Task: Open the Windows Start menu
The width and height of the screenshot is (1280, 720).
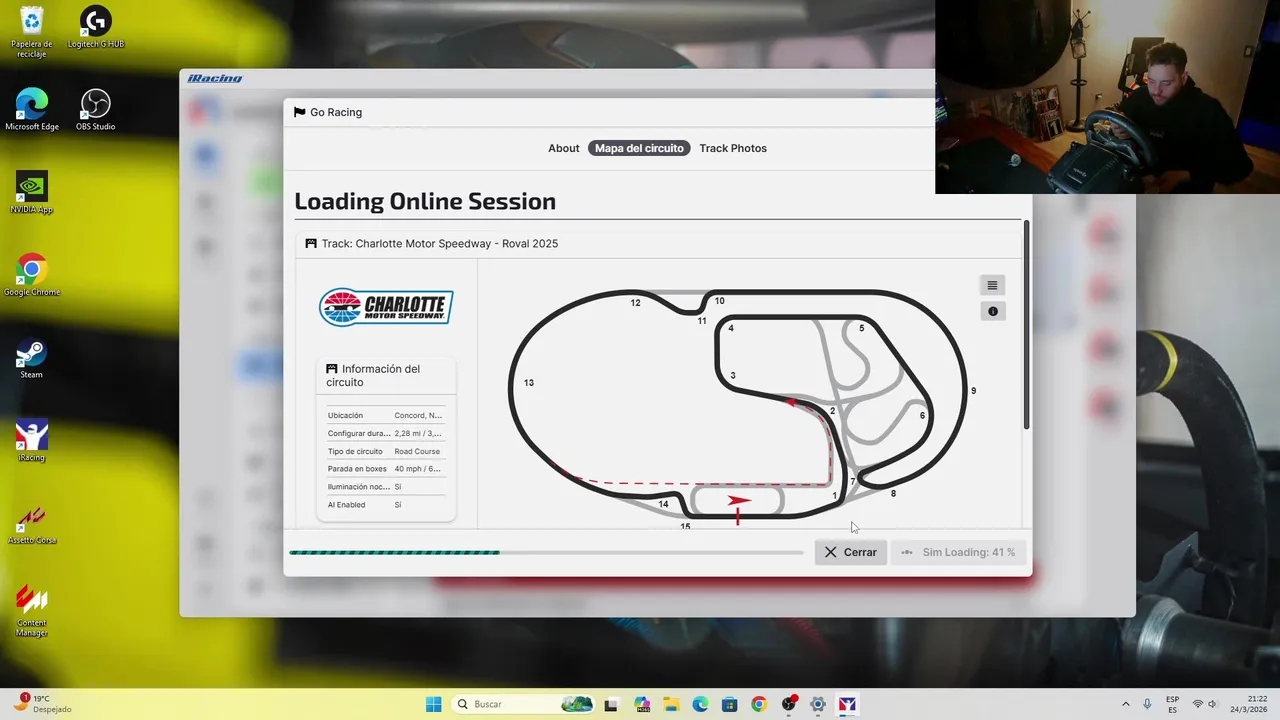Action: (x=433, y=704)
